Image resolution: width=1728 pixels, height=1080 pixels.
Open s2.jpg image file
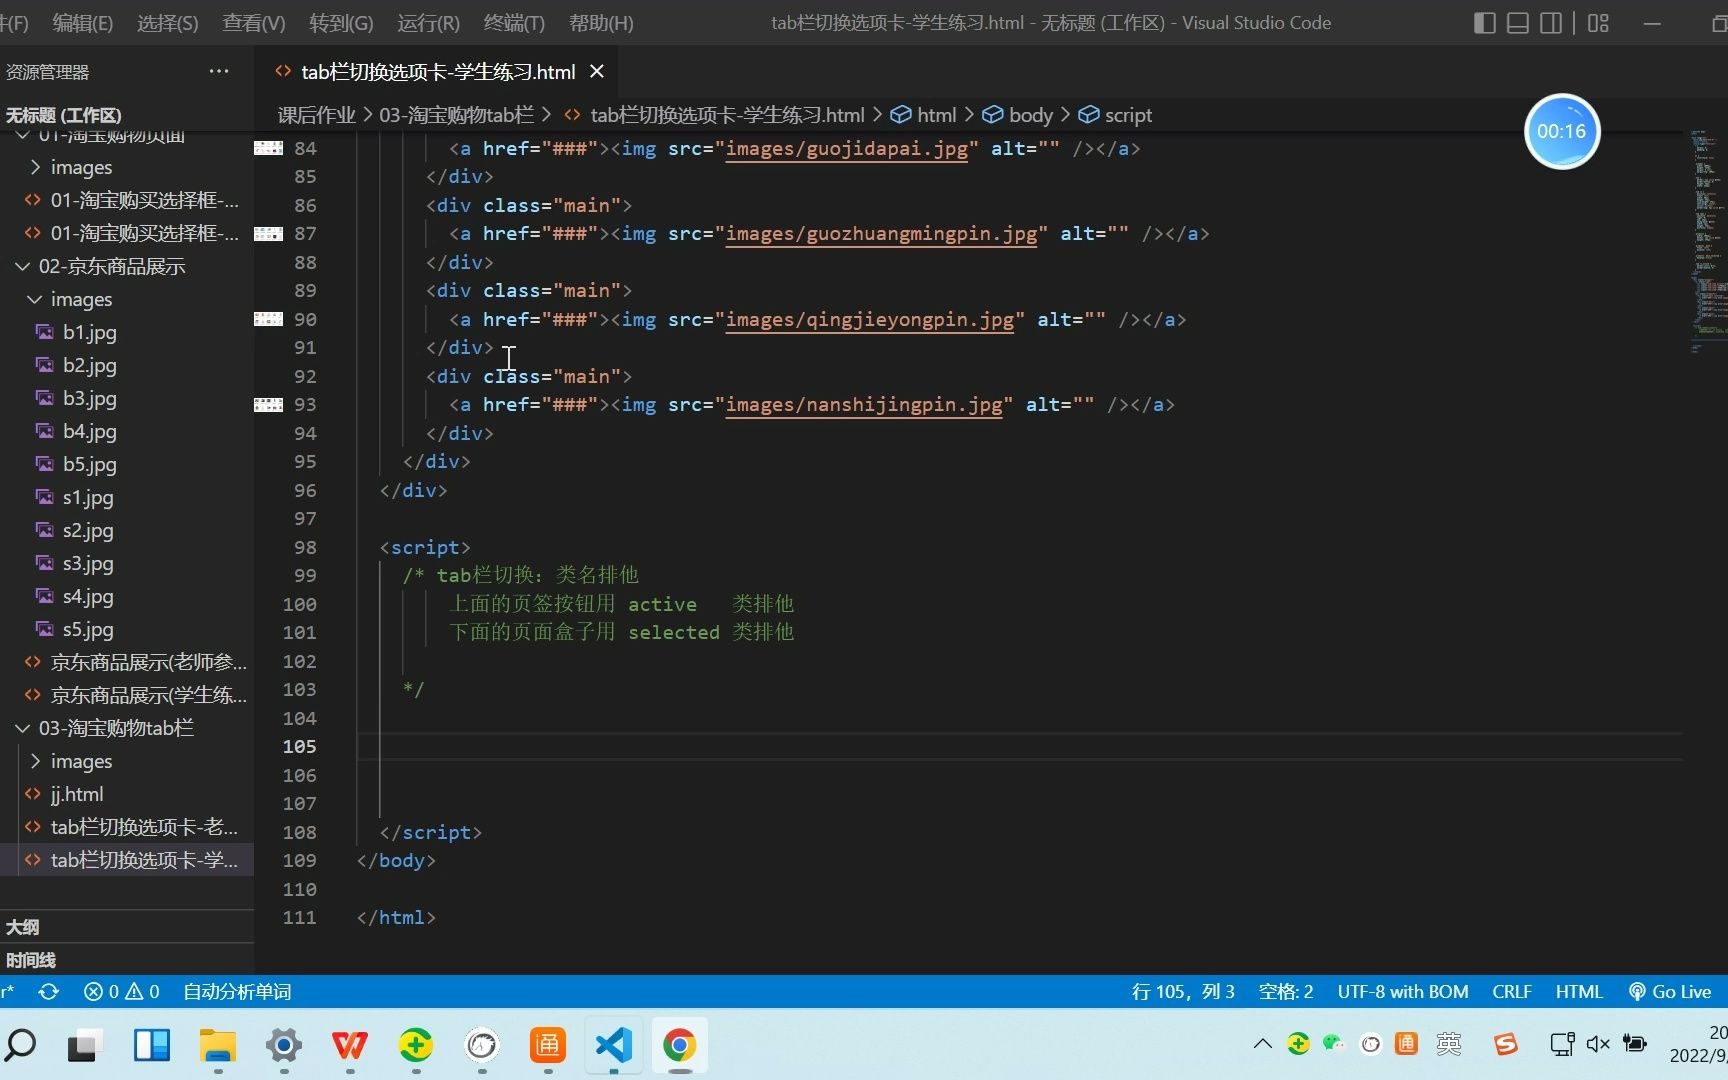pos(88,530)
